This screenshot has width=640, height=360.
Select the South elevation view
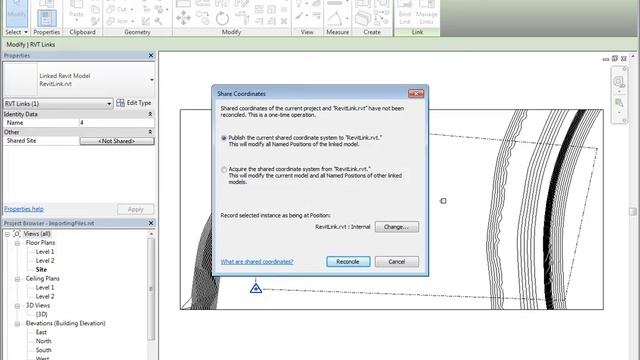(43, 351)
